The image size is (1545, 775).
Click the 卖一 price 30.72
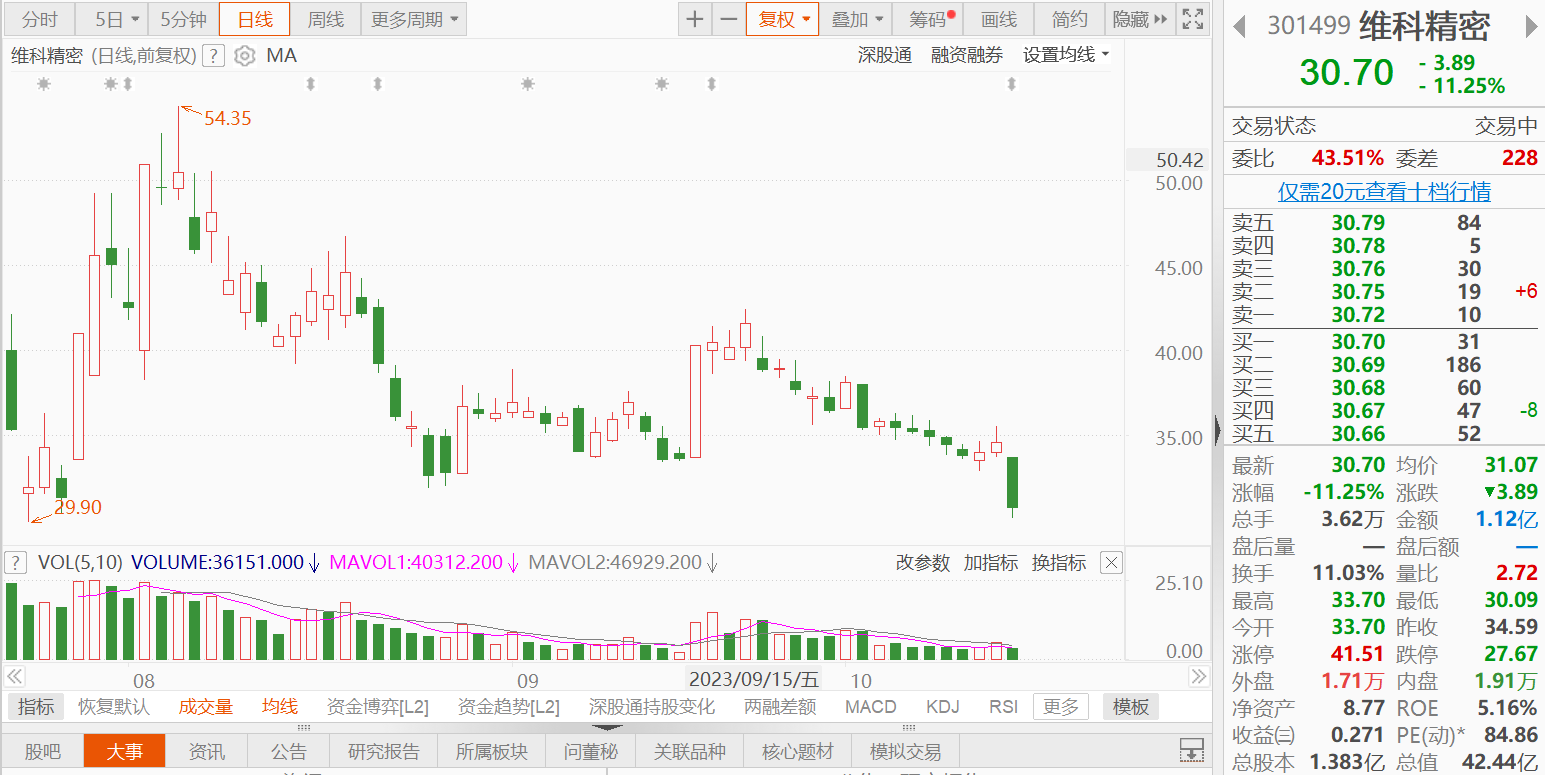point(1358,315)
